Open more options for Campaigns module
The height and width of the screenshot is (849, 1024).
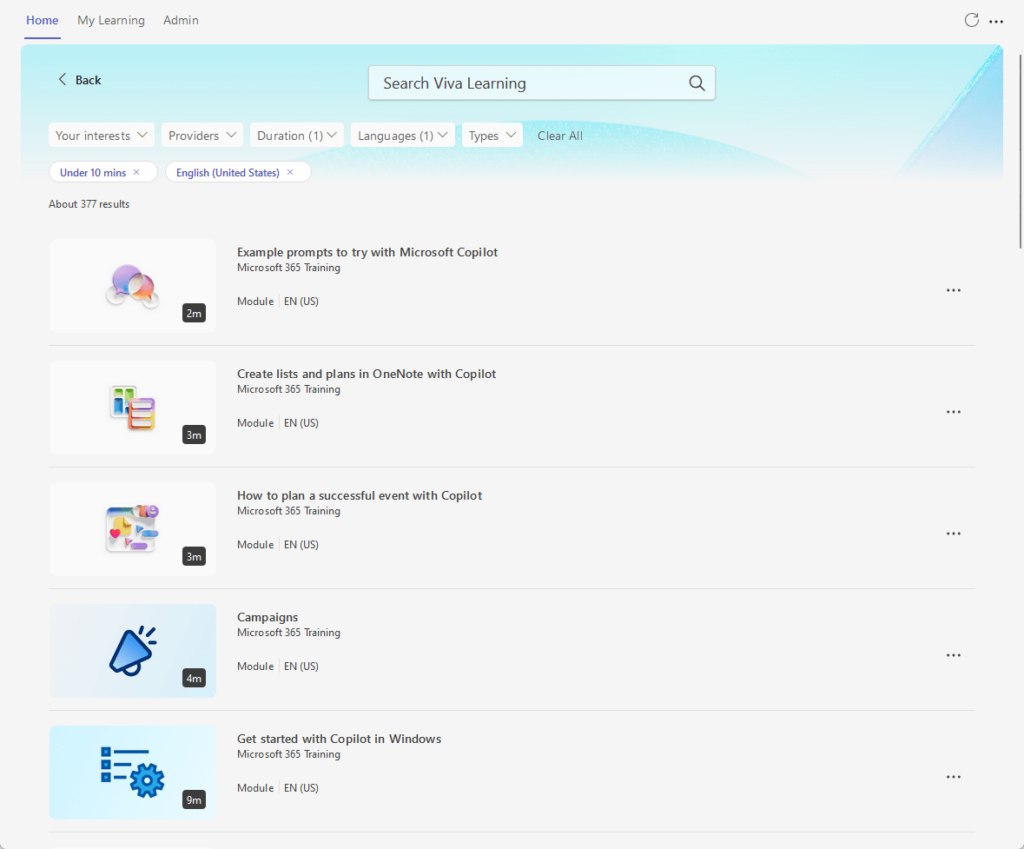953,655
